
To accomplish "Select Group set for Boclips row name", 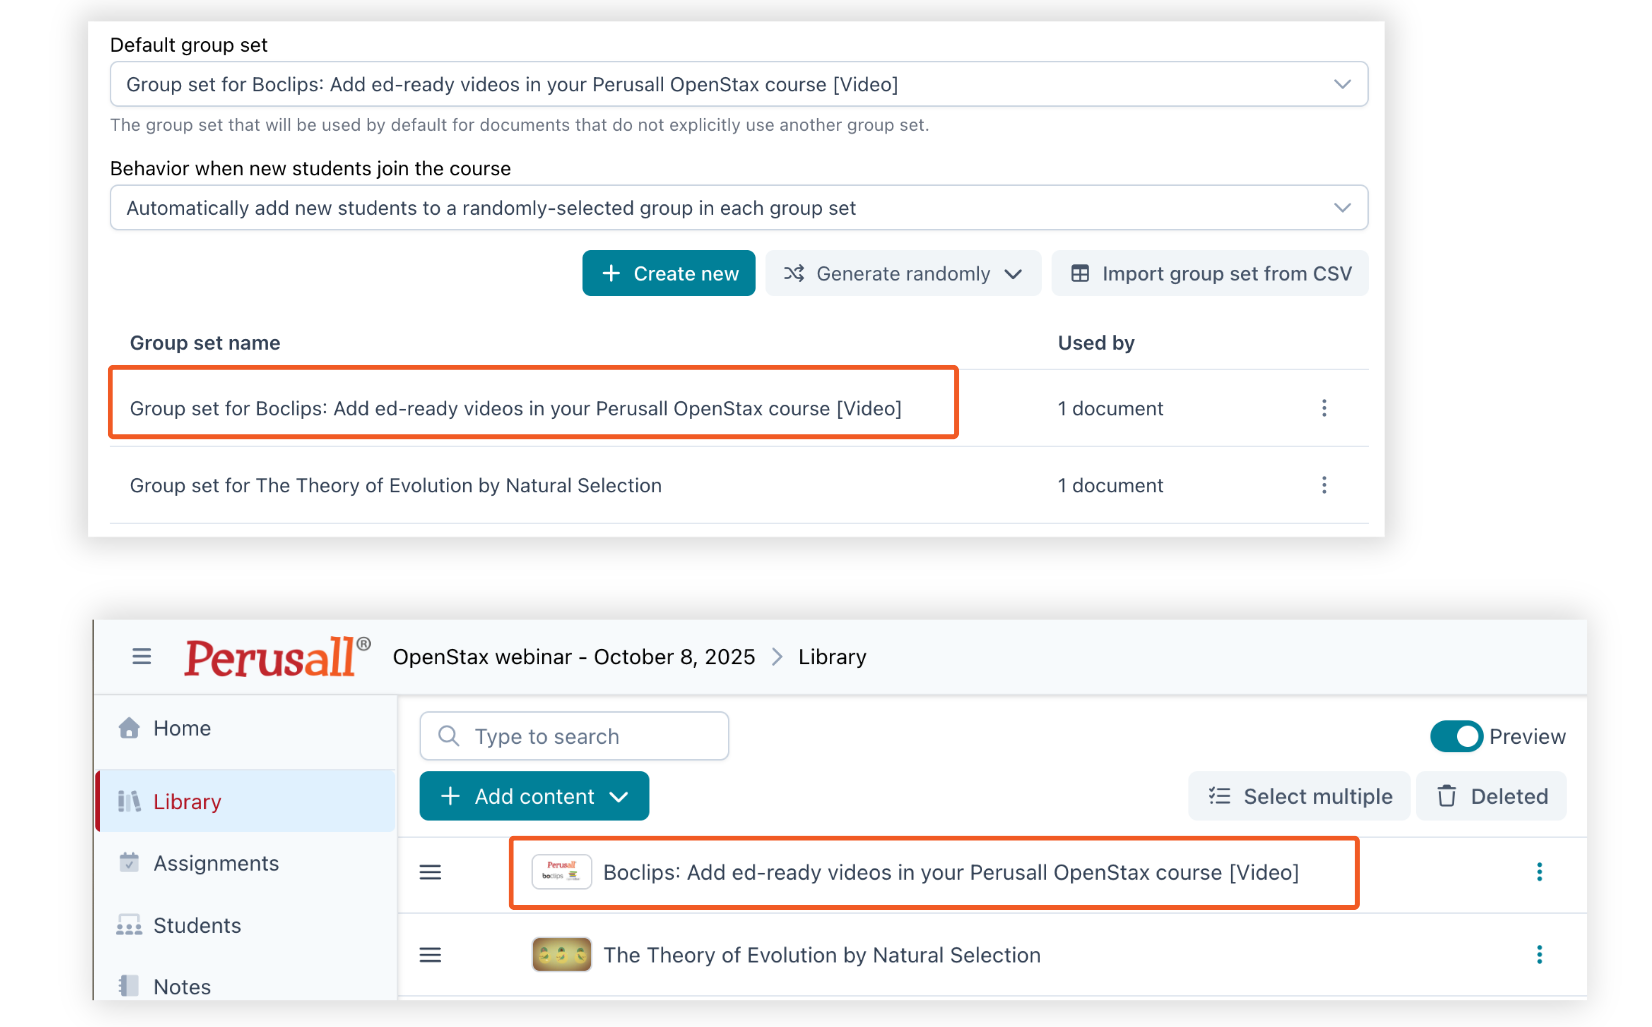I will point(516,408).
